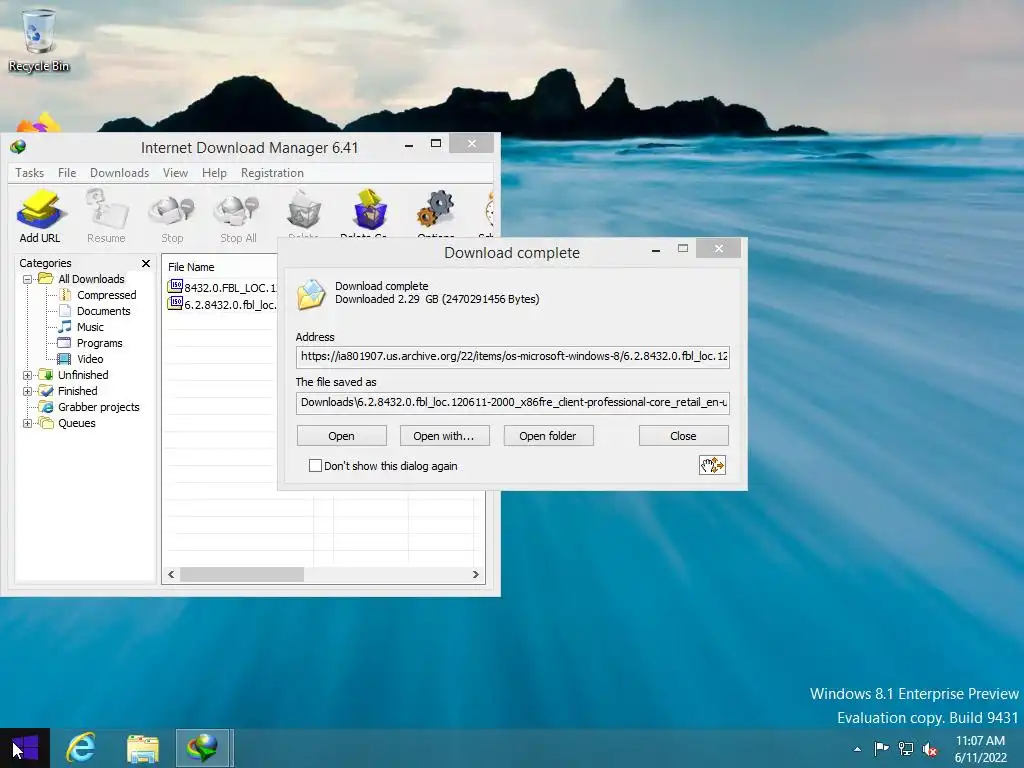Click the Delete Completed toolbar icon

point(370,209)
